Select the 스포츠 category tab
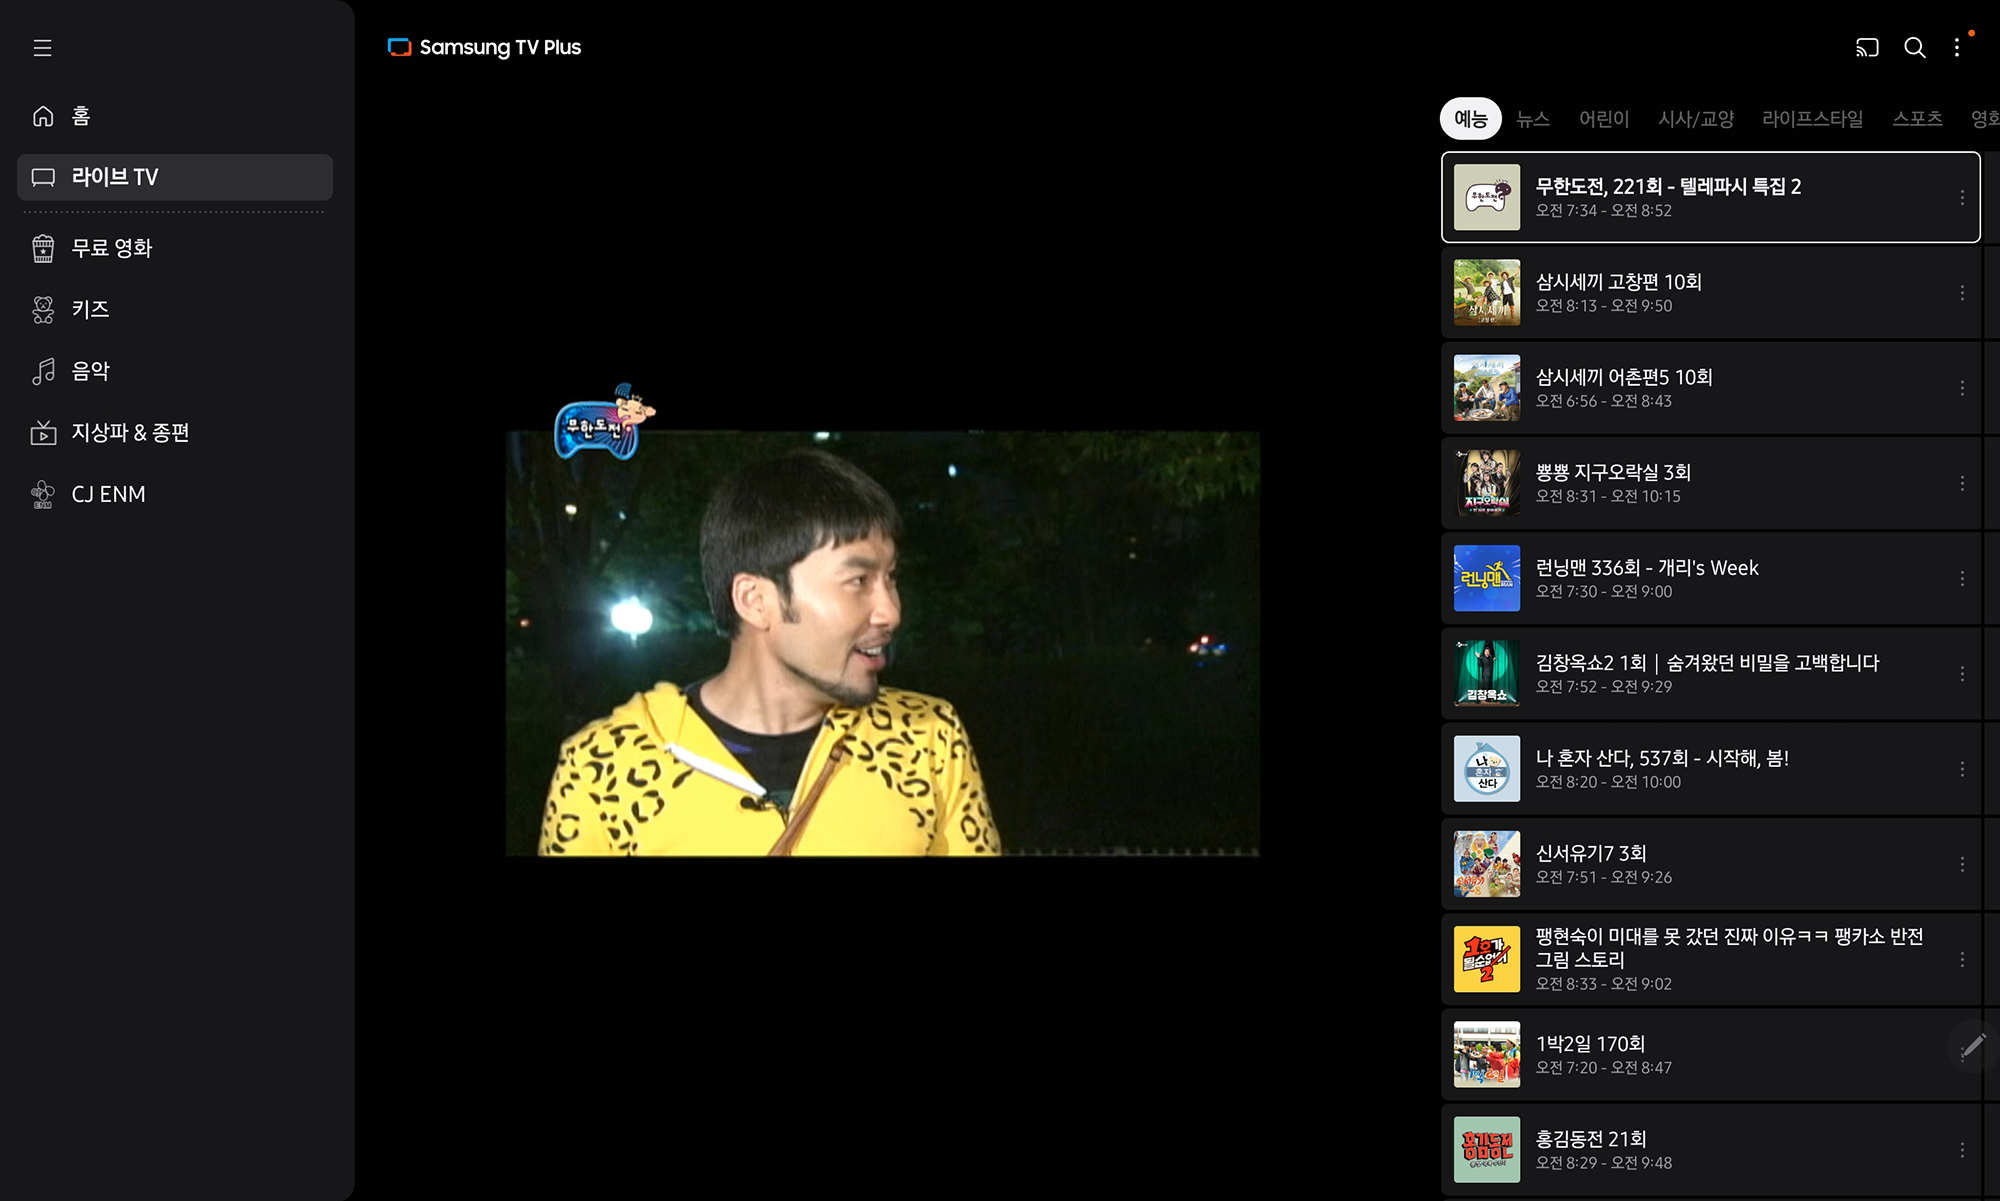This screenshot has height=1201, width=2000. [x=1916, y=119]
